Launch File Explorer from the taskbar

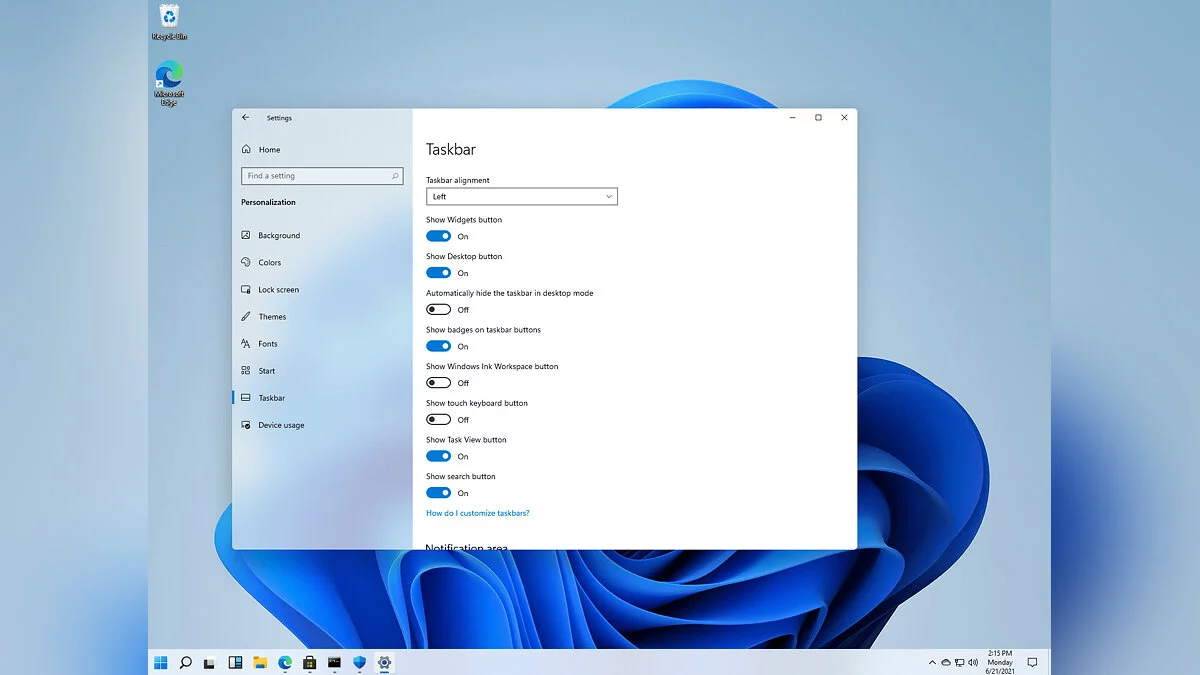pyautogui.click(x=260, y=662)
